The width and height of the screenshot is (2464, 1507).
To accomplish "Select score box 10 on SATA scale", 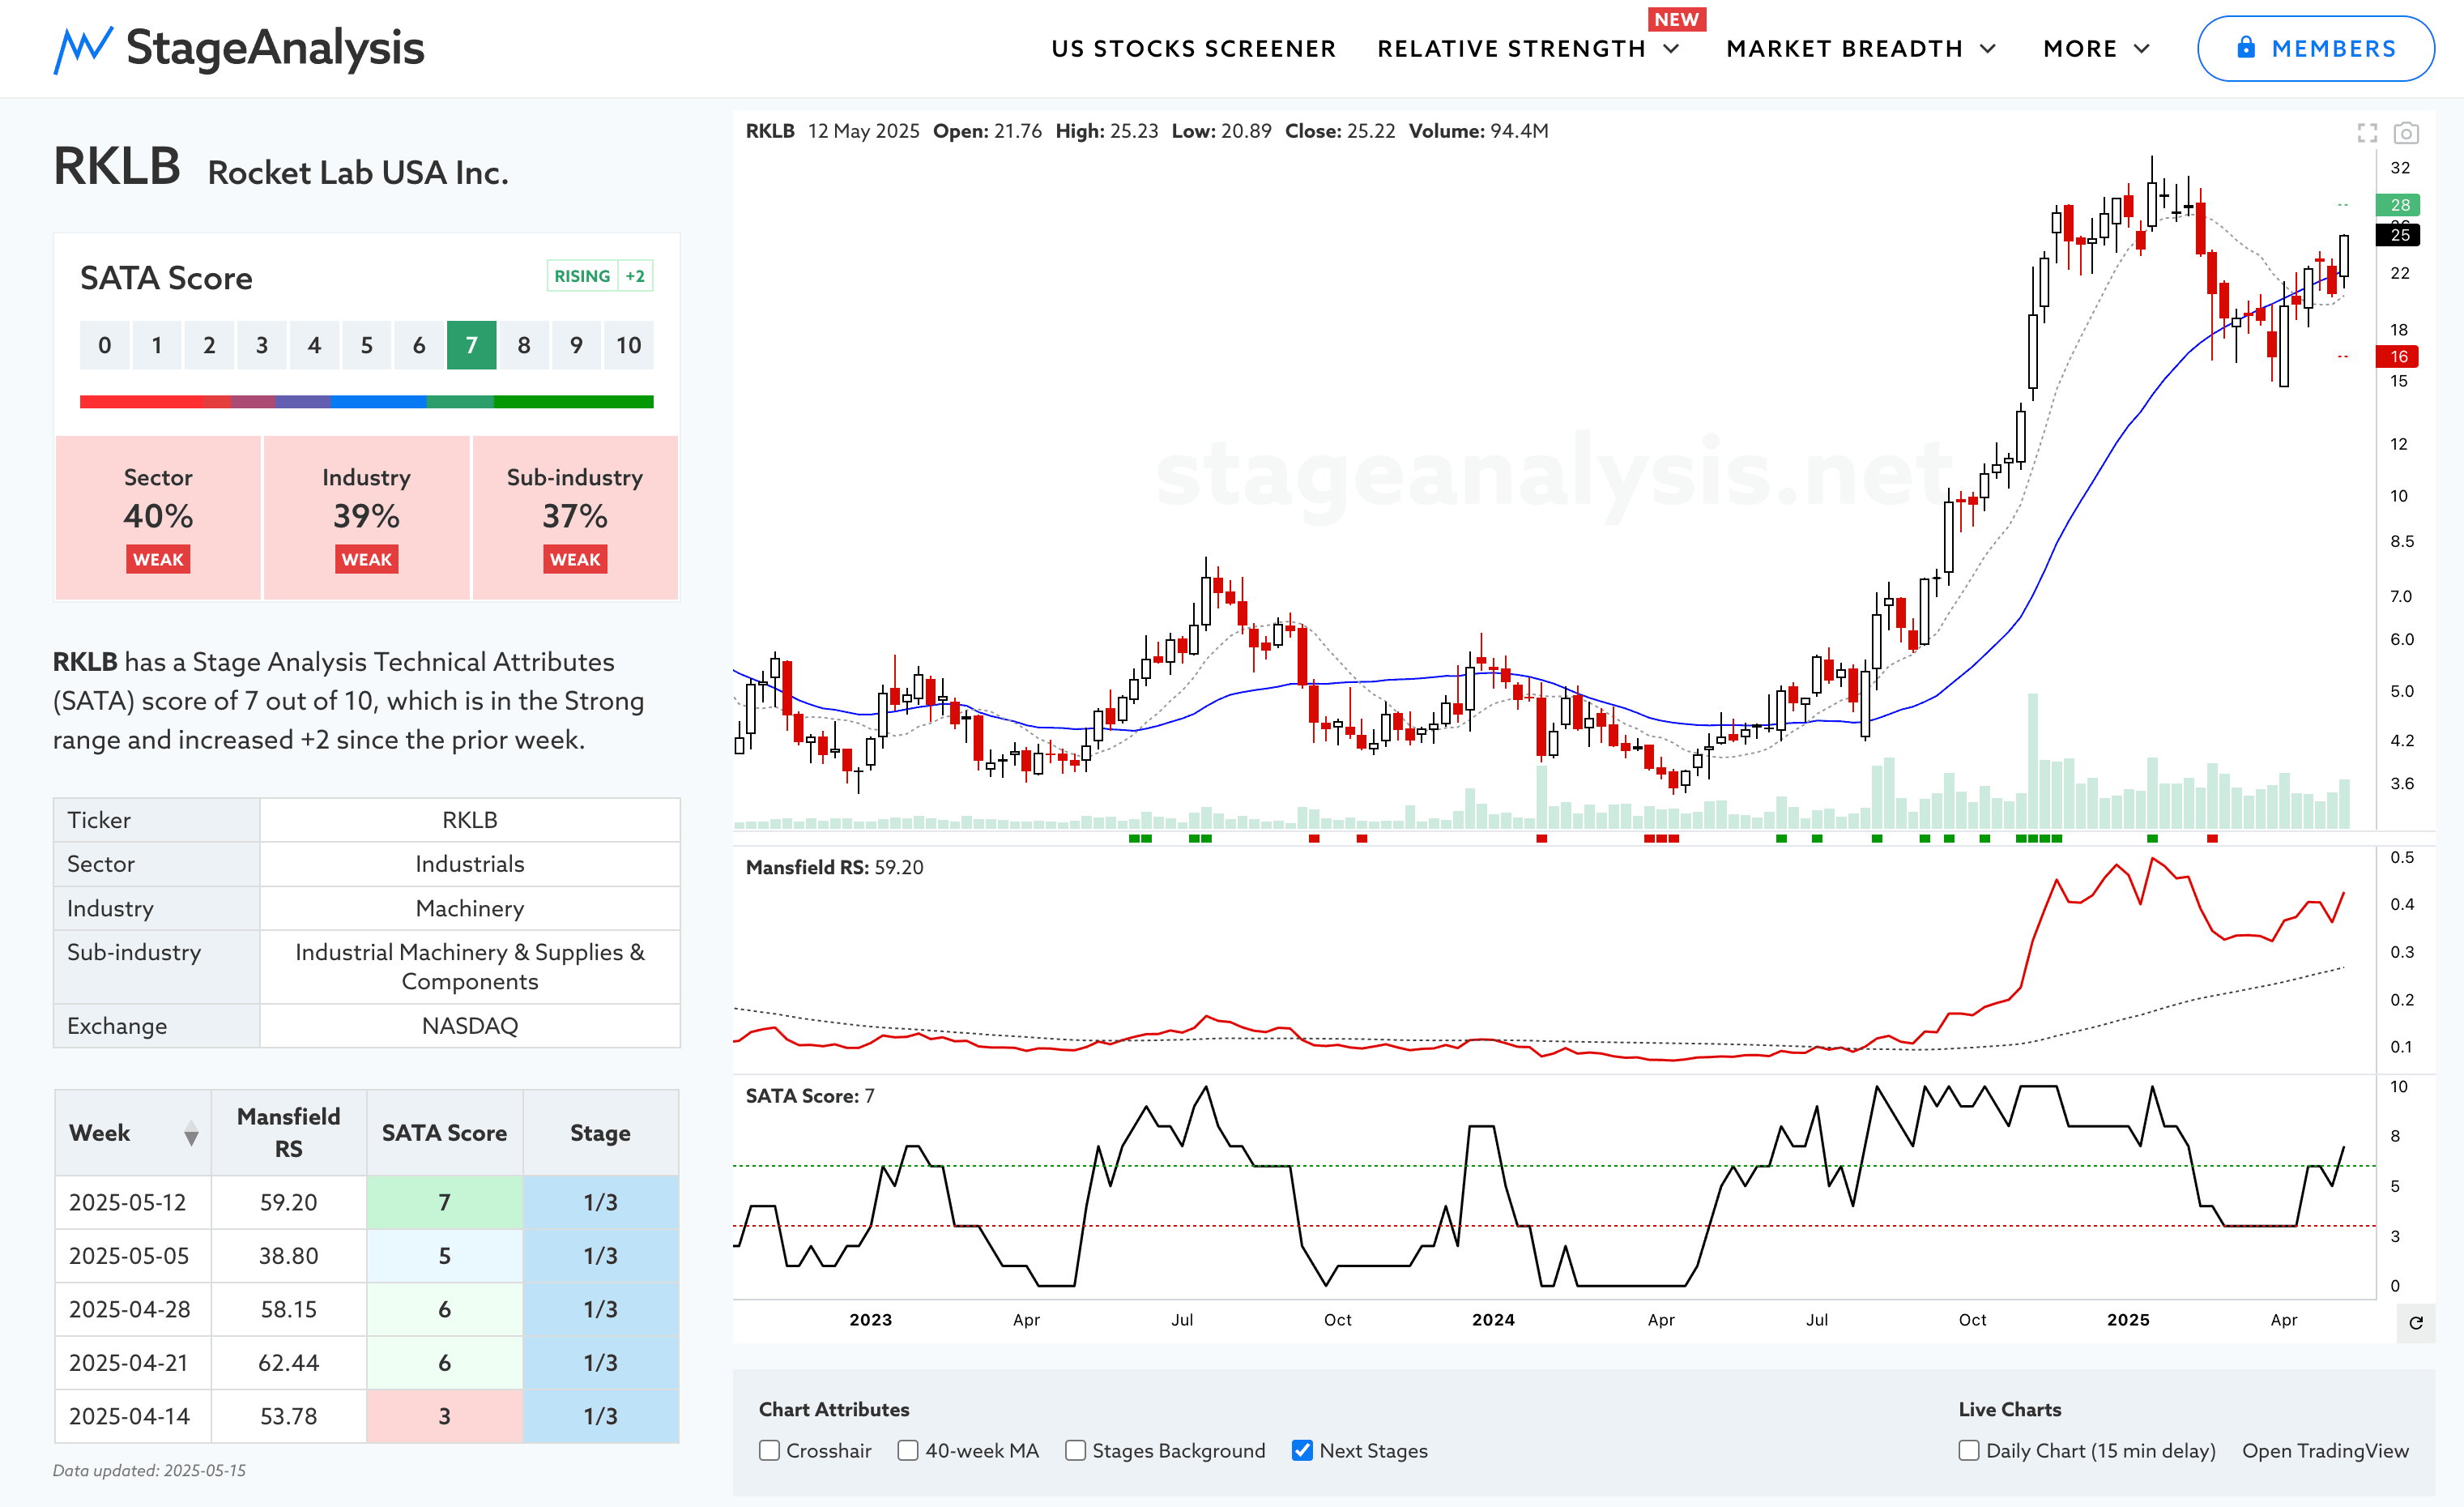I will pos(628,346).
